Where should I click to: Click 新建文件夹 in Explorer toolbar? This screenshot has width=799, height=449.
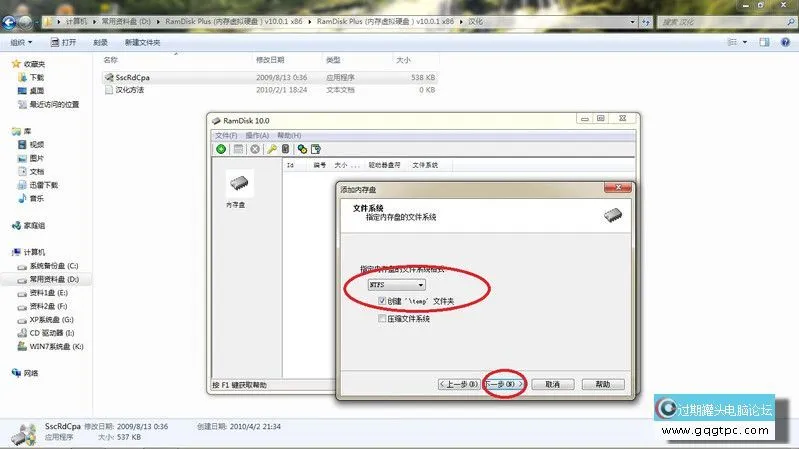coord(142,42)
